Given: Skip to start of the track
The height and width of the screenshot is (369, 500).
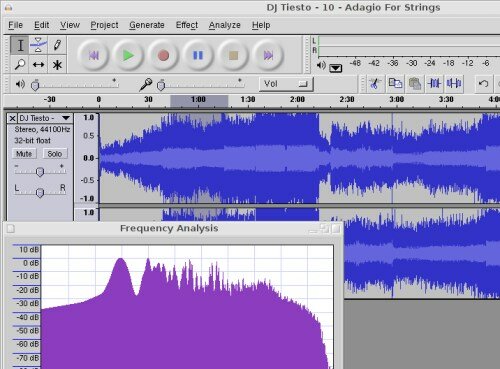Looking at the screenshot, I should 93,55.
